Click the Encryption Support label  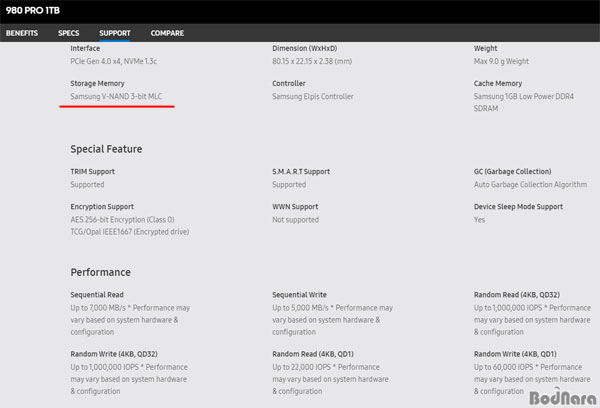tap(102, 207)
